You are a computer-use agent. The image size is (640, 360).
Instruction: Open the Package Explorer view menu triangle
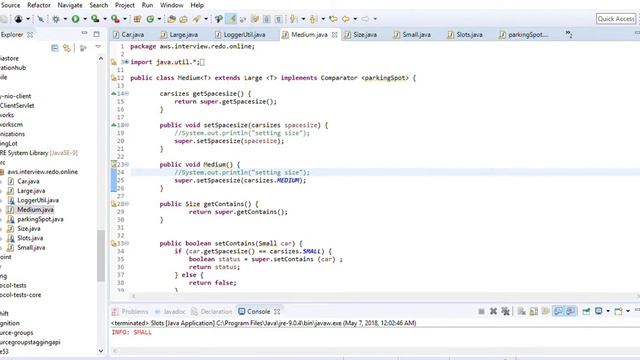(98, 47)
